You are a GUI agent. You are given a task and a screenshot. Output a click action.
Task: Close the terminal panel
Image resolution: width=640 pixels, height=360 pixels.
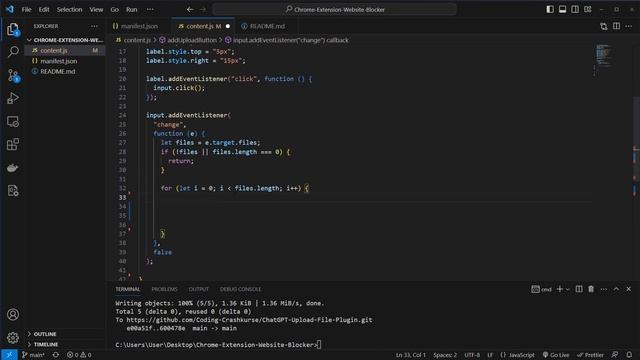[x=629, y=289]
